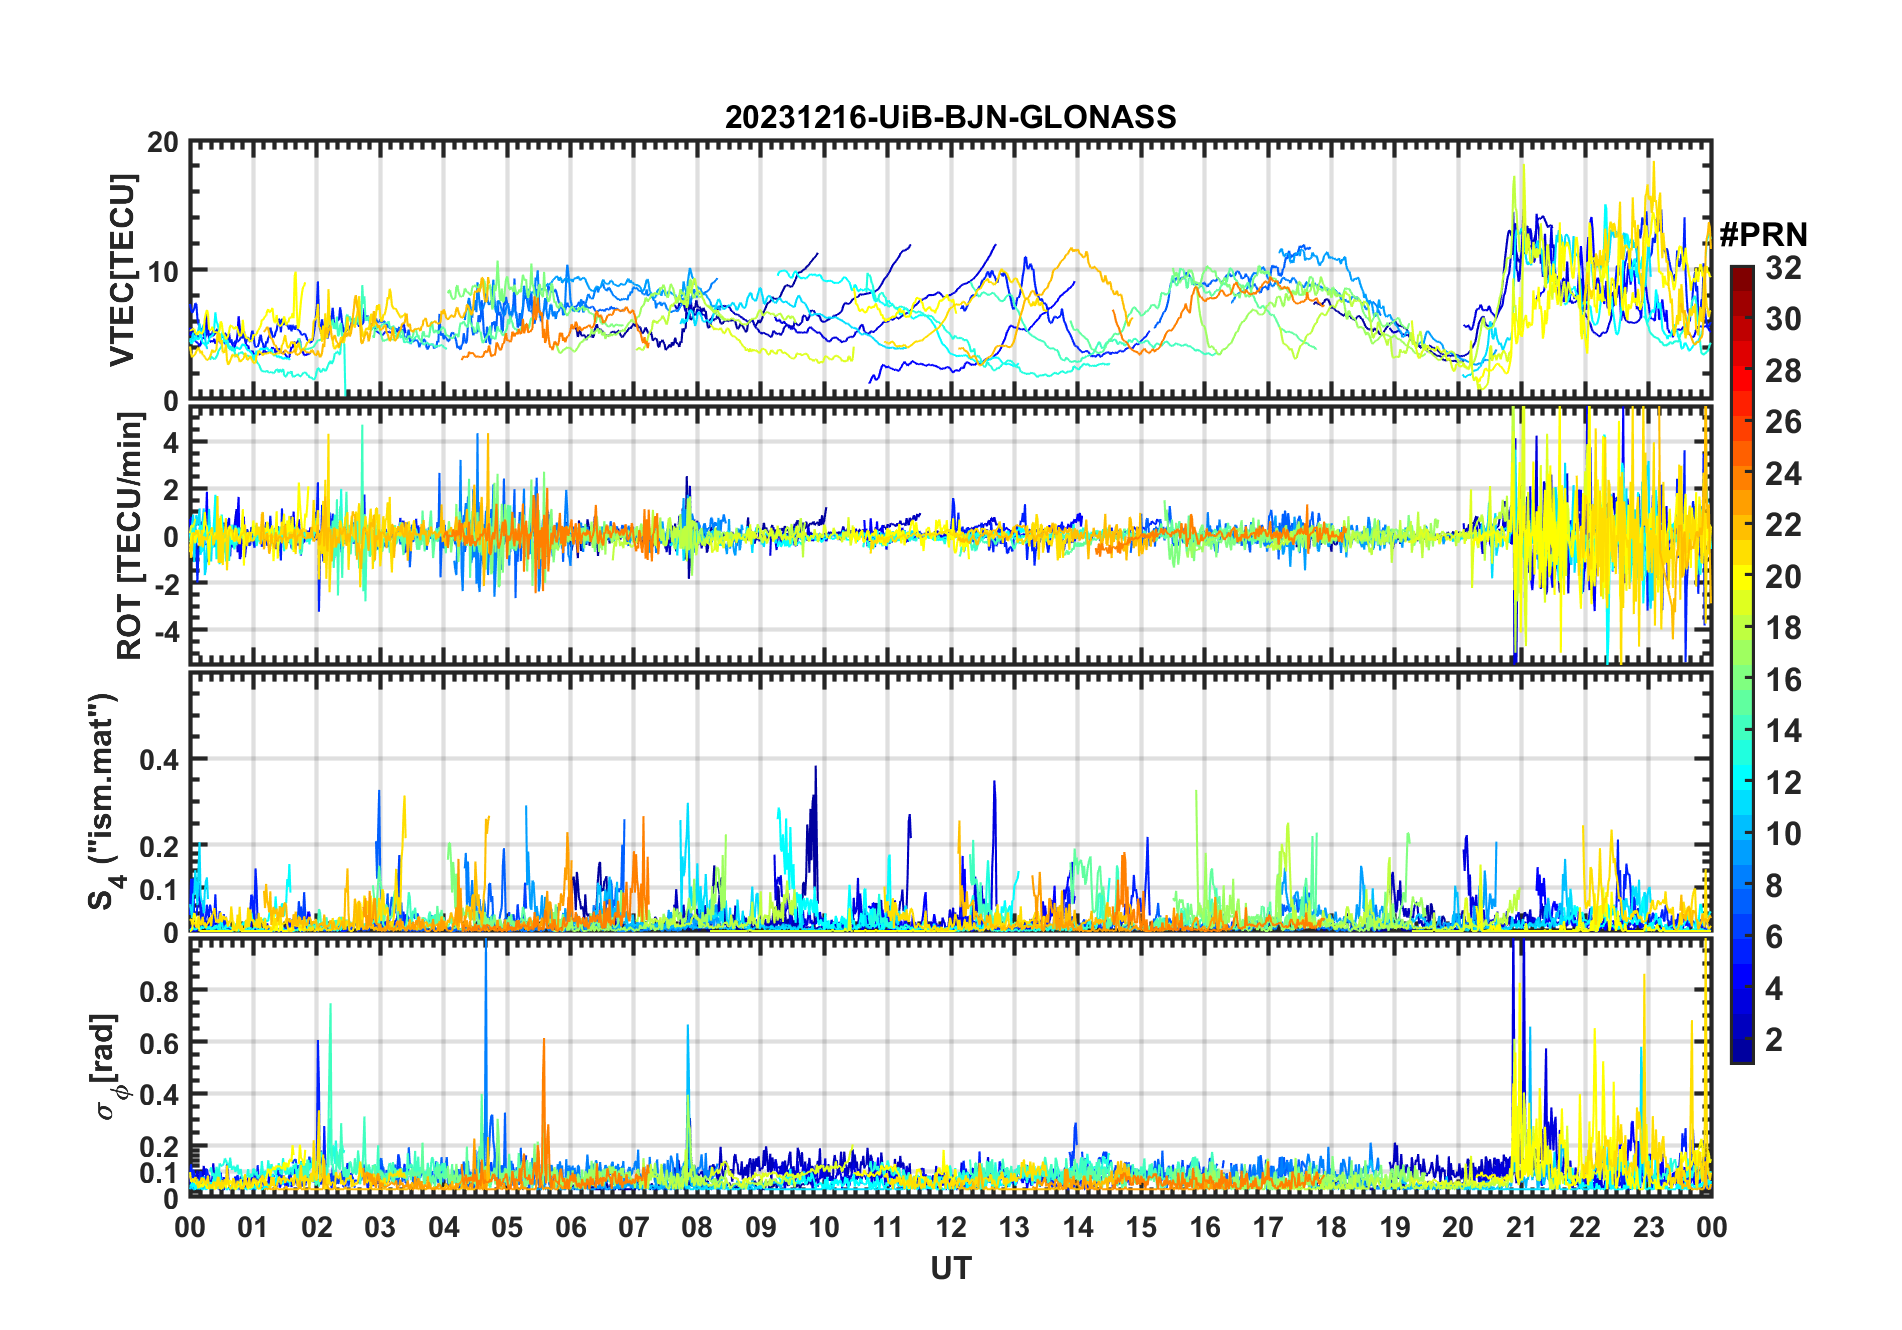Click colorbar tick label 26
The image size is (1902, 1330).
[x=1783, y=422]
